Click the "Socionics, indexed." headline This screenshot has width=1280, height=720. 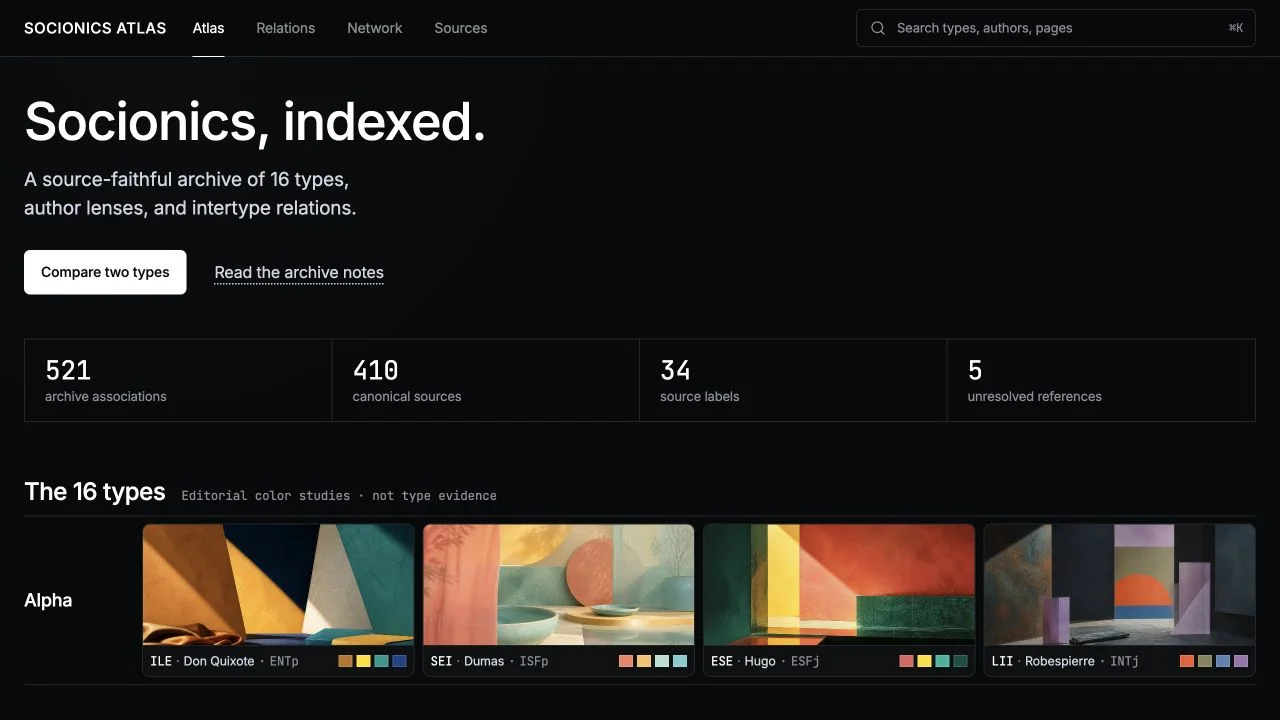[255, 122]
